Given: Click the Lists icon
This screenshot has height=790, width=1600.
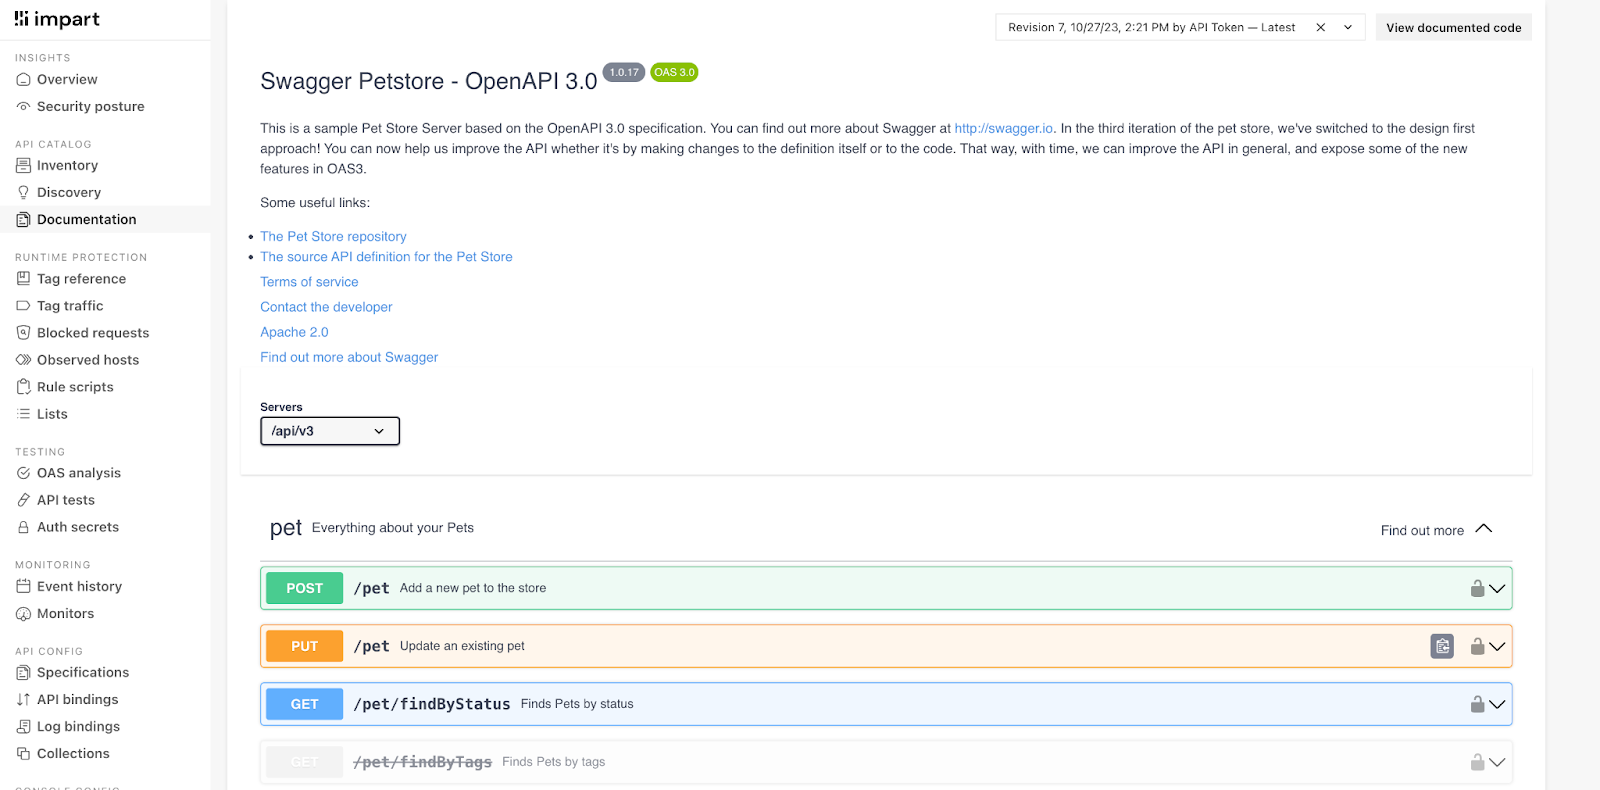Looking at the screenshot, I should pyautogui.click(x=23, y=414).
